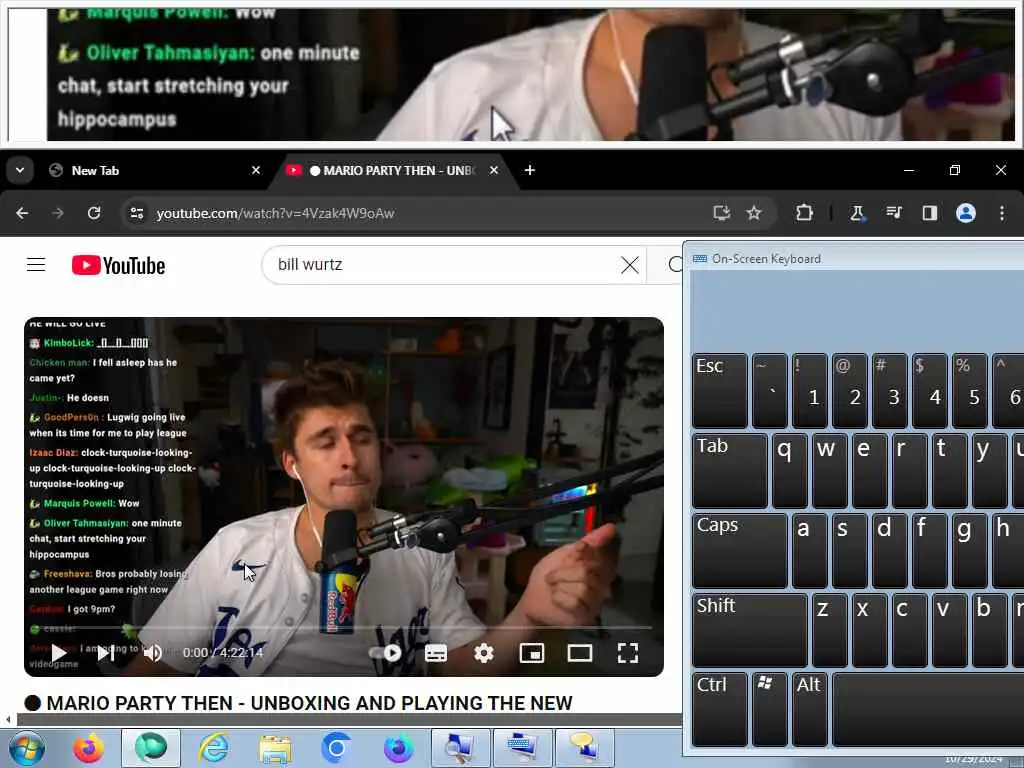Click the q key on On-Screen Keyboard
Viewport: 1024px width, 768px height.
(x=790, y=471)
